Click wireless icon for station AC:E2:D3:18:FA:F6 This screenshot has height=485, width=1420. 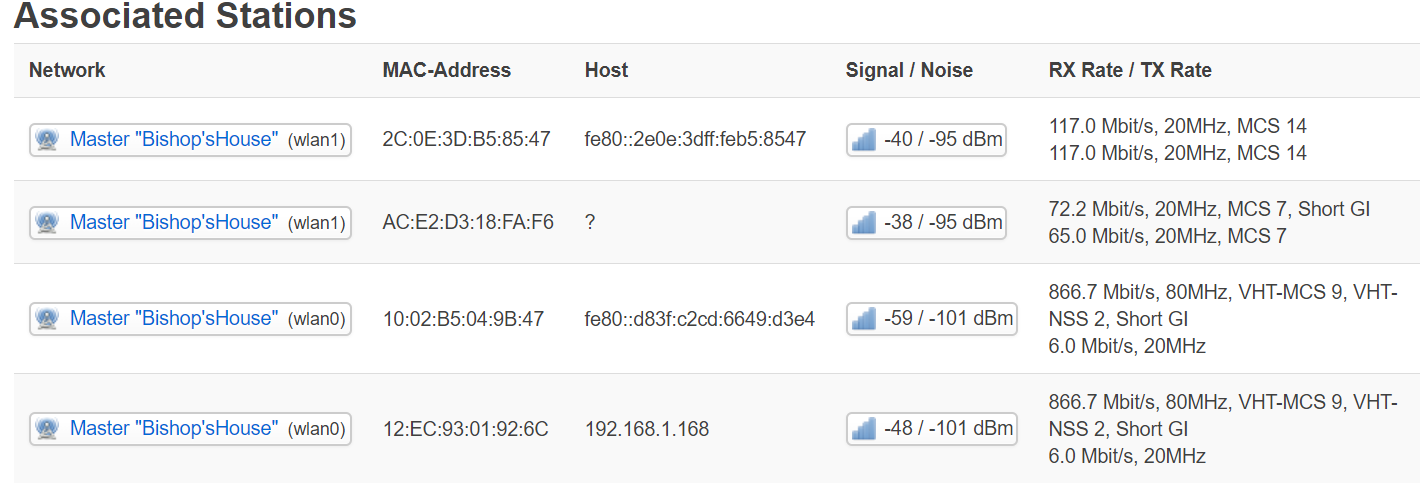(x=47, y=222)
